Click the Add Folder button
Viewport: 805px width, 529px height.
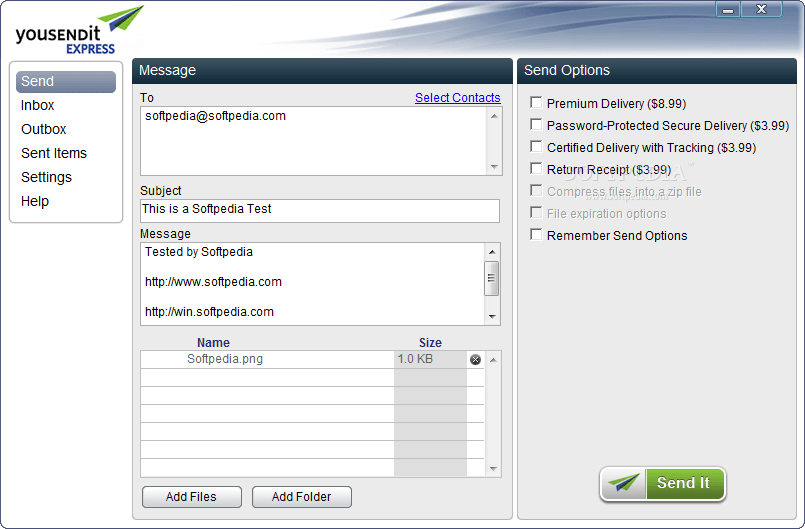click(x=302, y=497)
